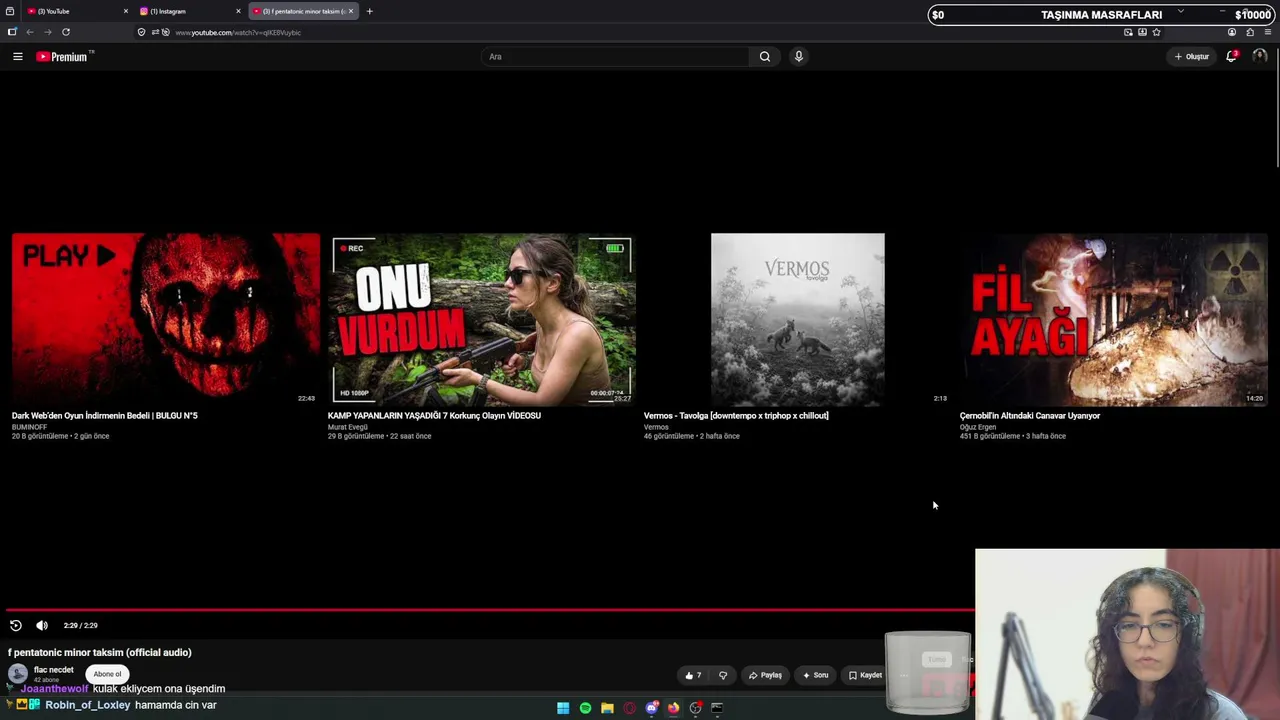Open the terminal icon in the taskbar
This screenshot has height=720, width=1280.
717,708
